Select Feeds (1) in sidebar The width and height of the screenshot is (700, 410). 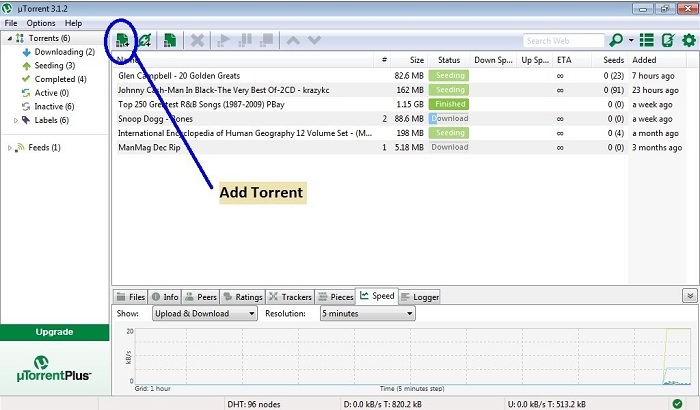(x=44, y=147)
